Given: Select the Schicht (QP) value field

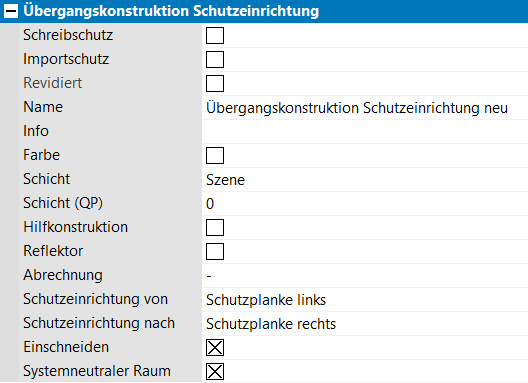Looking at the screenshot, I should pos(365,203).
